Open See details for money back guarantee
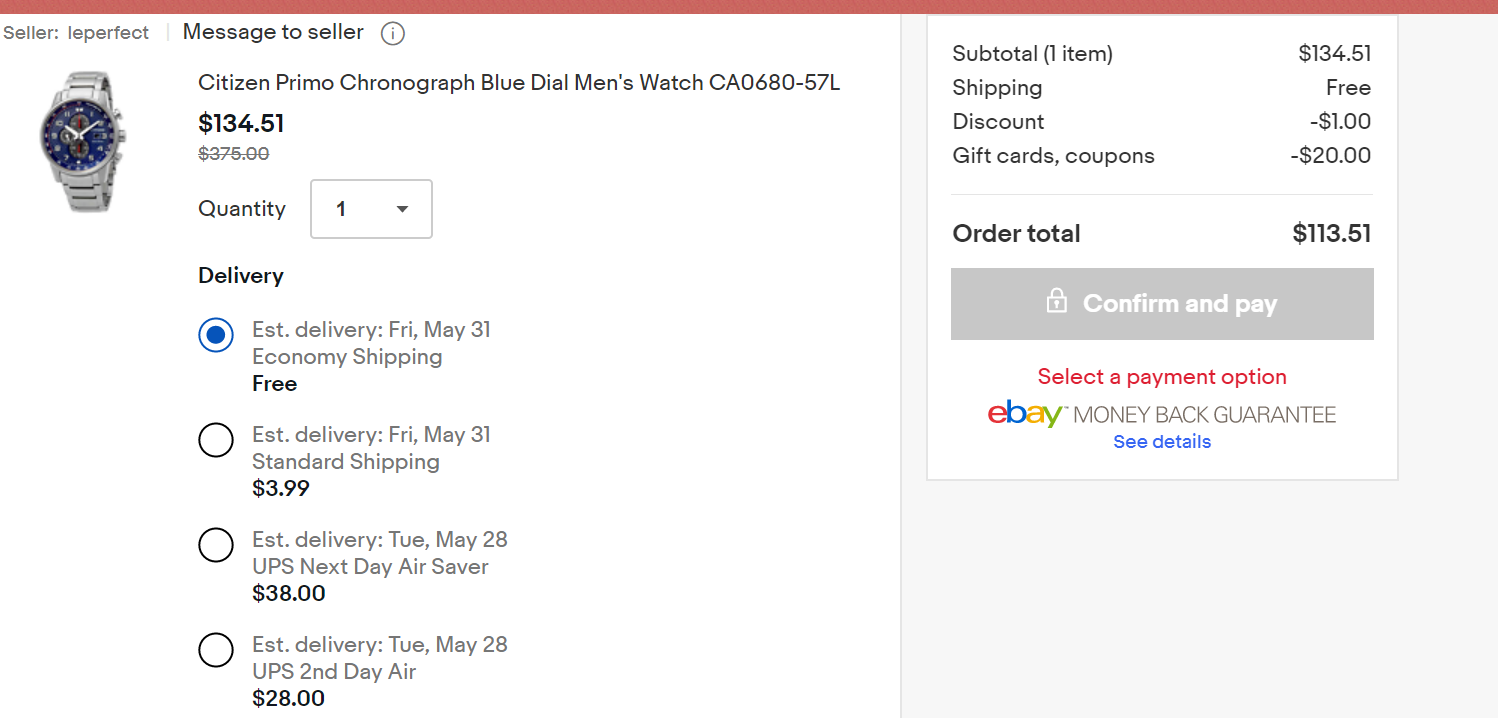Screen dimensions: 1498x718 click(1162, 442)
